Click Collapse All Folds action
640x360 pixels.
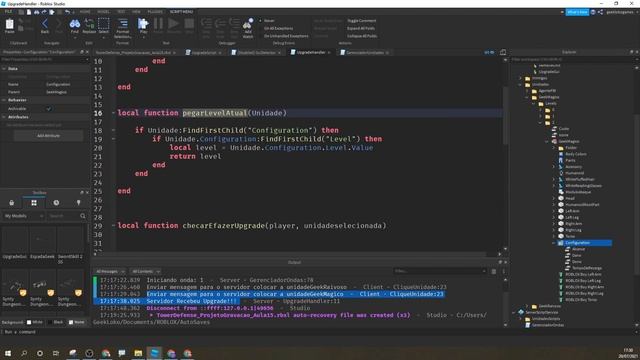362,36
